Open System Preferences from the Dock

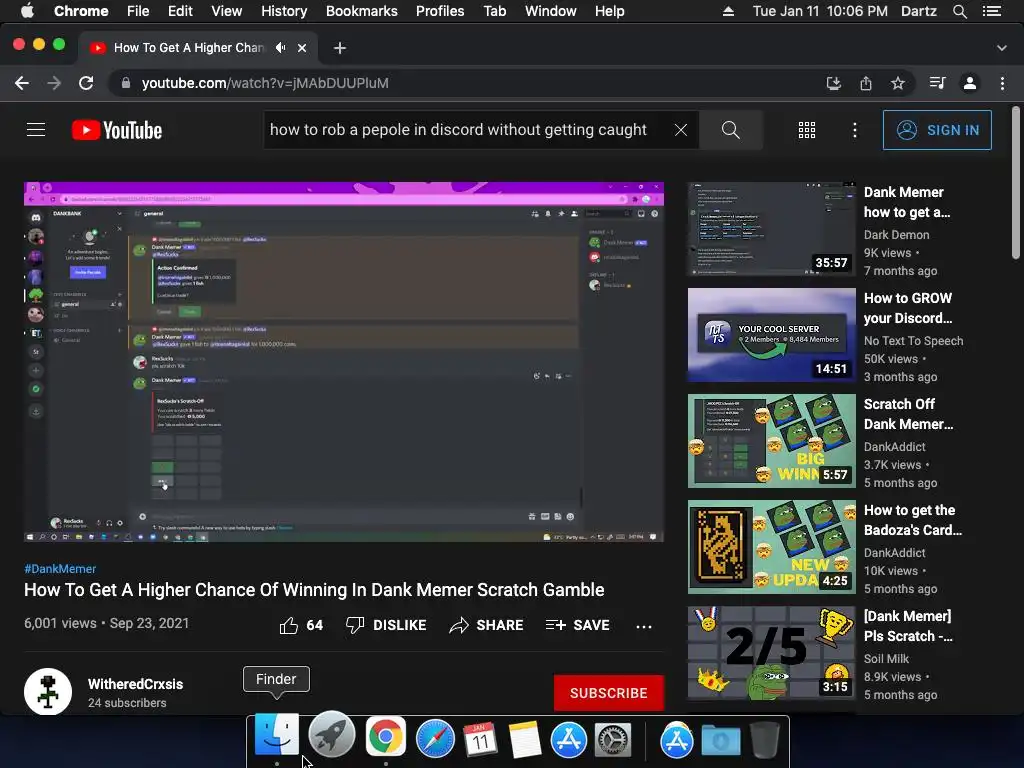[x=613, y=739]
